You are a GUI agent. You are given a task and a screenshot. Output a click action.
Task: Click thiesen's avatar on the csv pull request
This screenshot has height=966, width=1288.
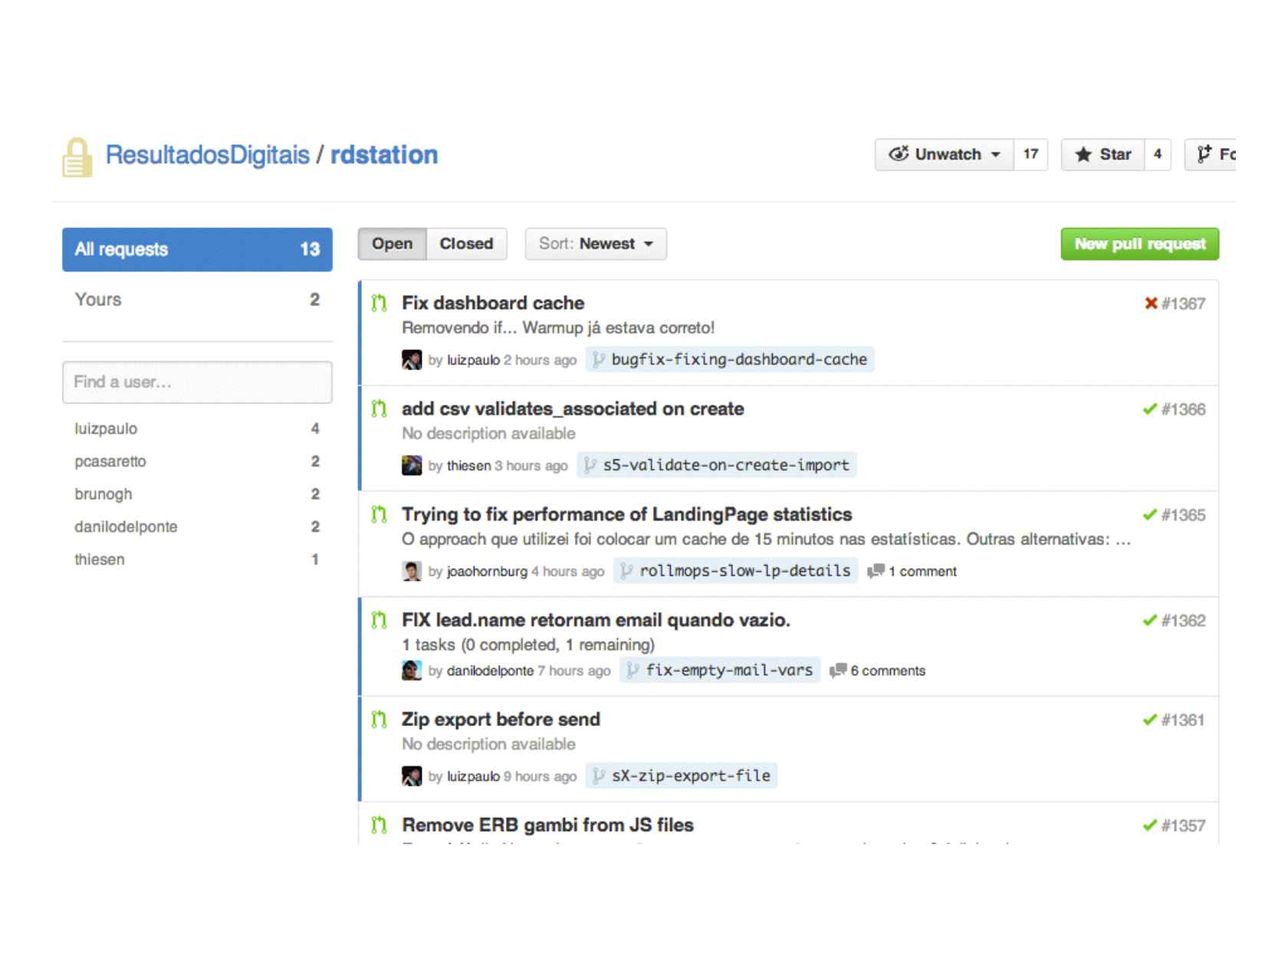click(x=412, y=465)
